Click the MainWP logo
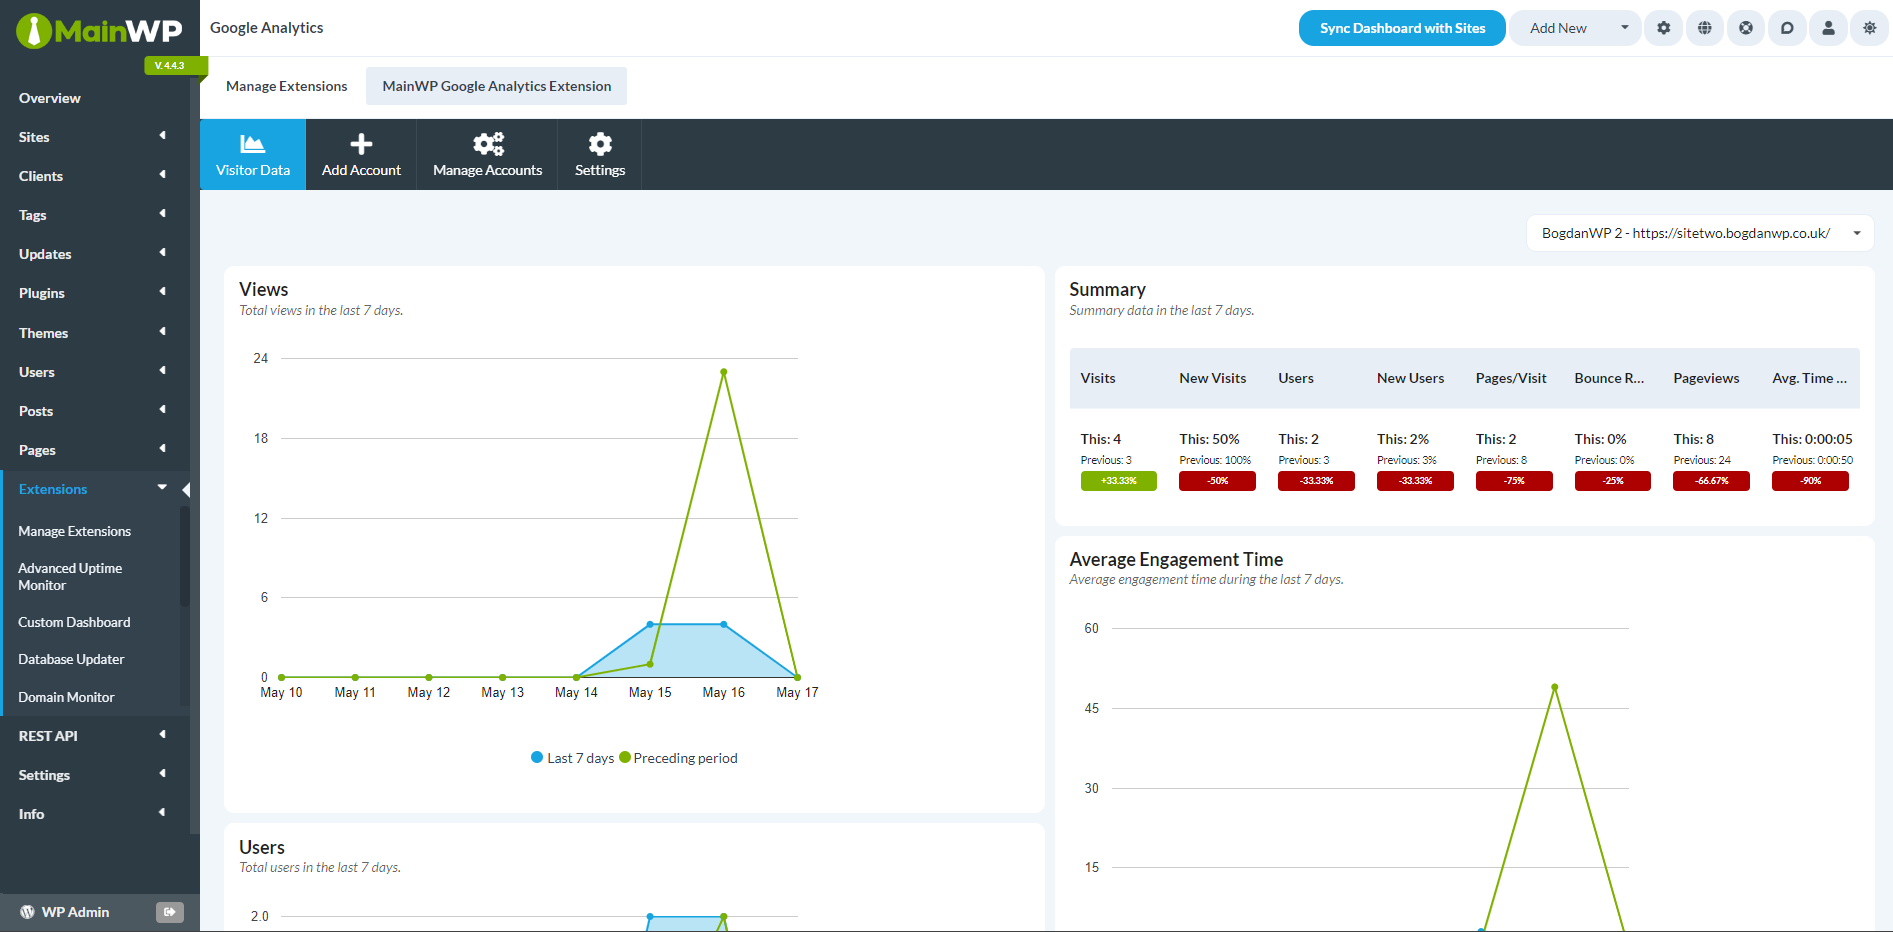Viewport: 1893px width, 932px height. pyautogui.click(x=96, y=30)
